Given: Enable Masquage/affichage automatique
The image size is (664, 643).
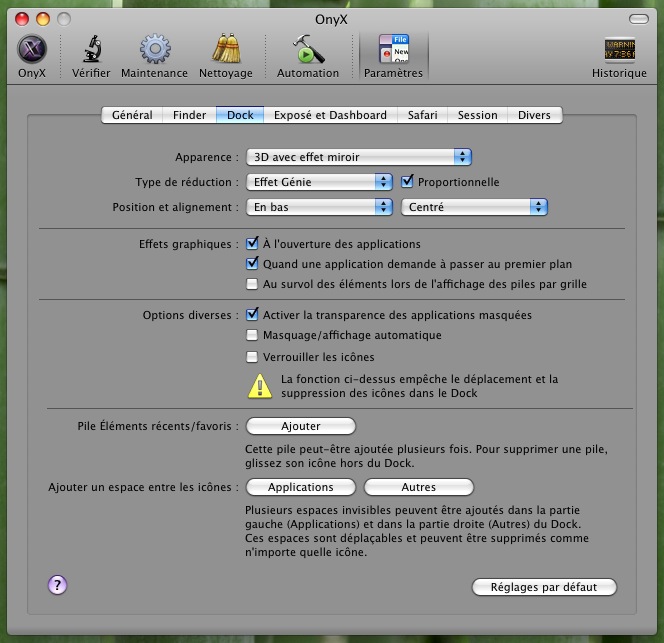Looking at the screenshot, I should click(252, 335).
